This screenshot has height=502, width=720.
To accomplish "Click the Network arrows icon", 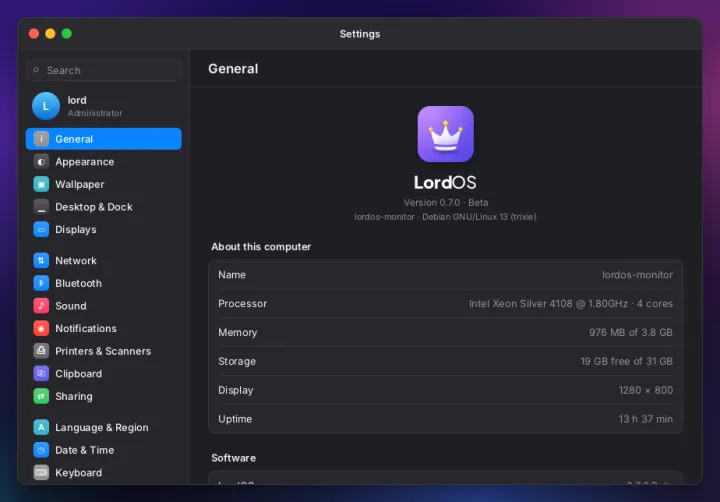I will point(41,260).
